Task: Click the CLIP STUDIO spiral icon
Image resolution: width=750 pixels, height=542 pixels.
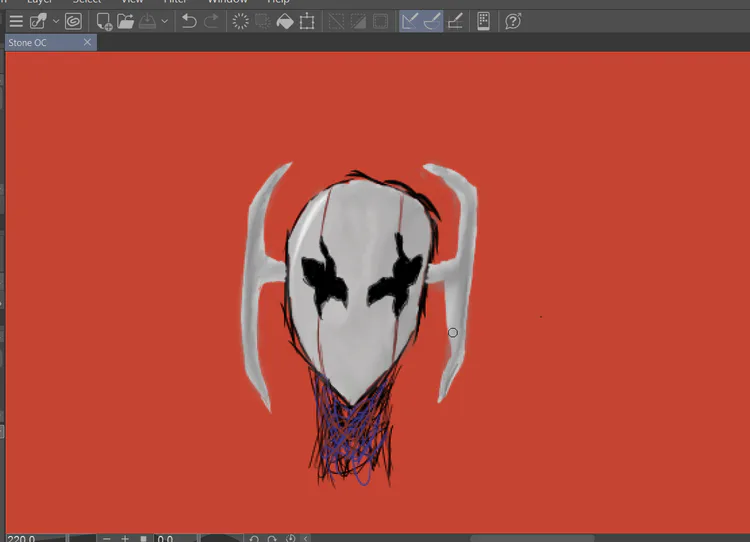Action: pos(73,21)
